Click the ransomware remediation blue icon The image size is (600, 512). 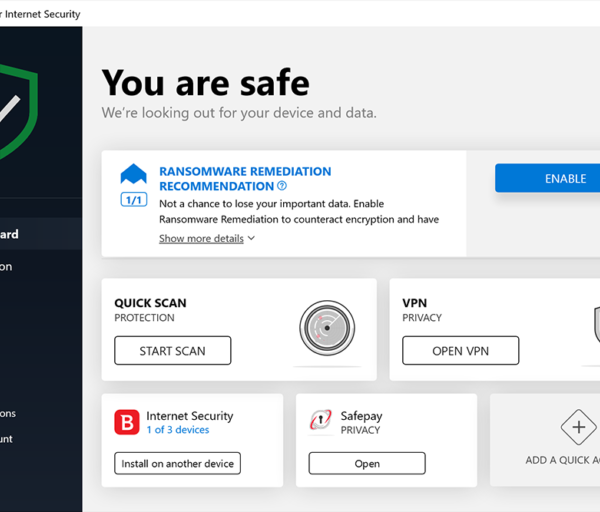coord(134,174)
